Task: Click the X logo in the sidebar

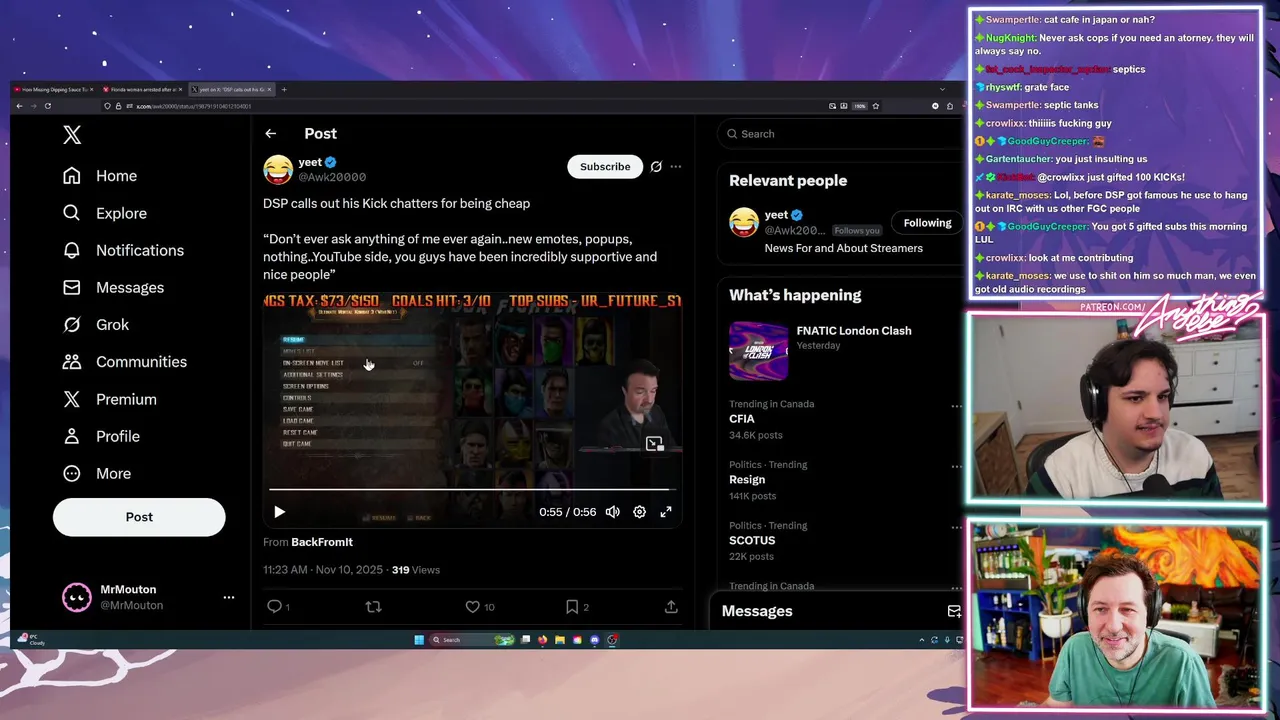Action: tap(72, 135)
